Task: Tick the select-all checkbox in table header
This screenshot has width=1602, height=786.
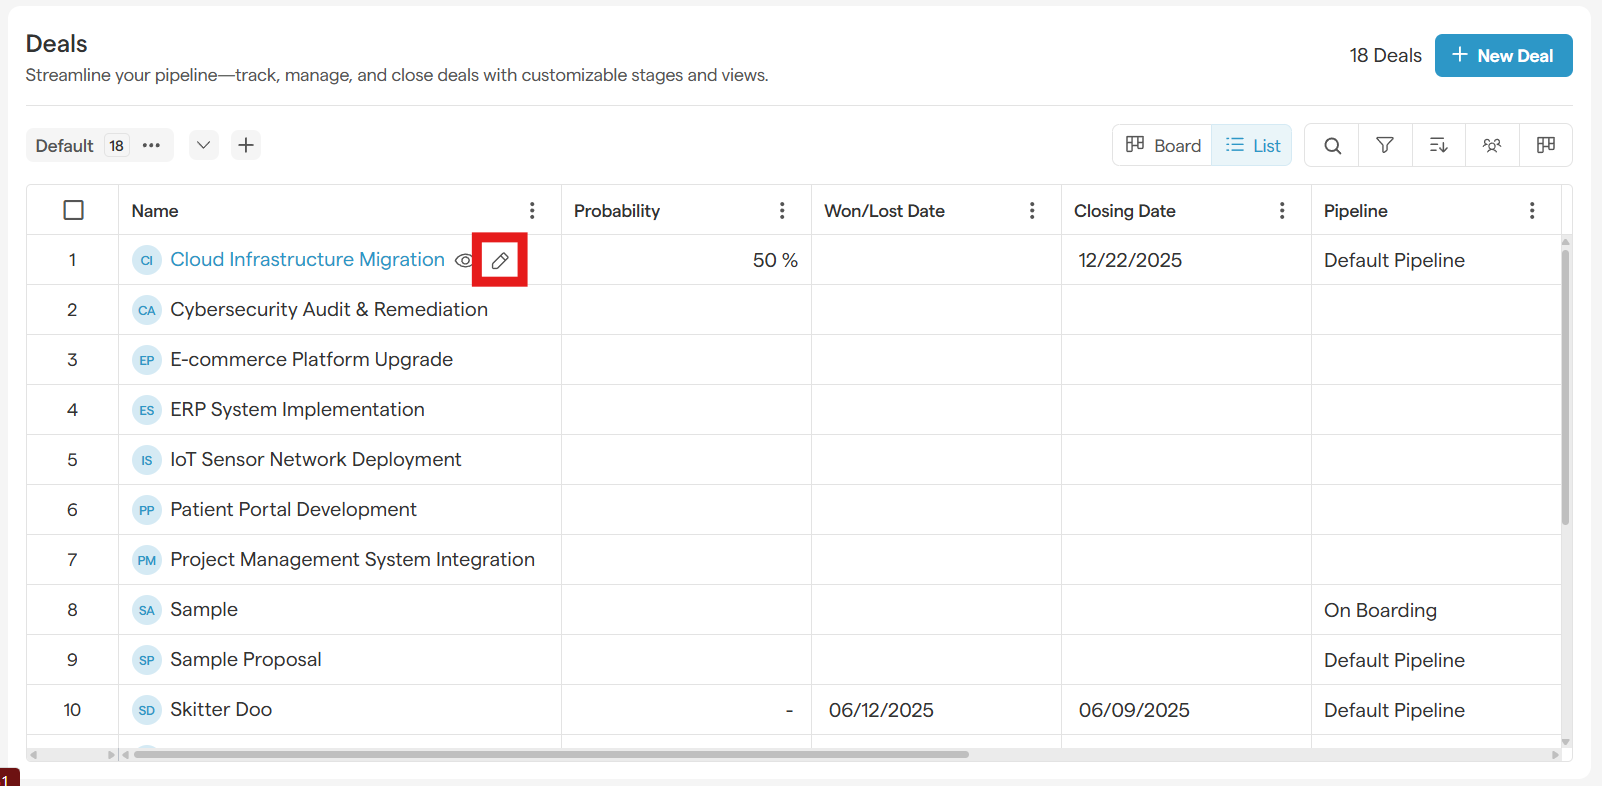Action: tap(73, 210)
